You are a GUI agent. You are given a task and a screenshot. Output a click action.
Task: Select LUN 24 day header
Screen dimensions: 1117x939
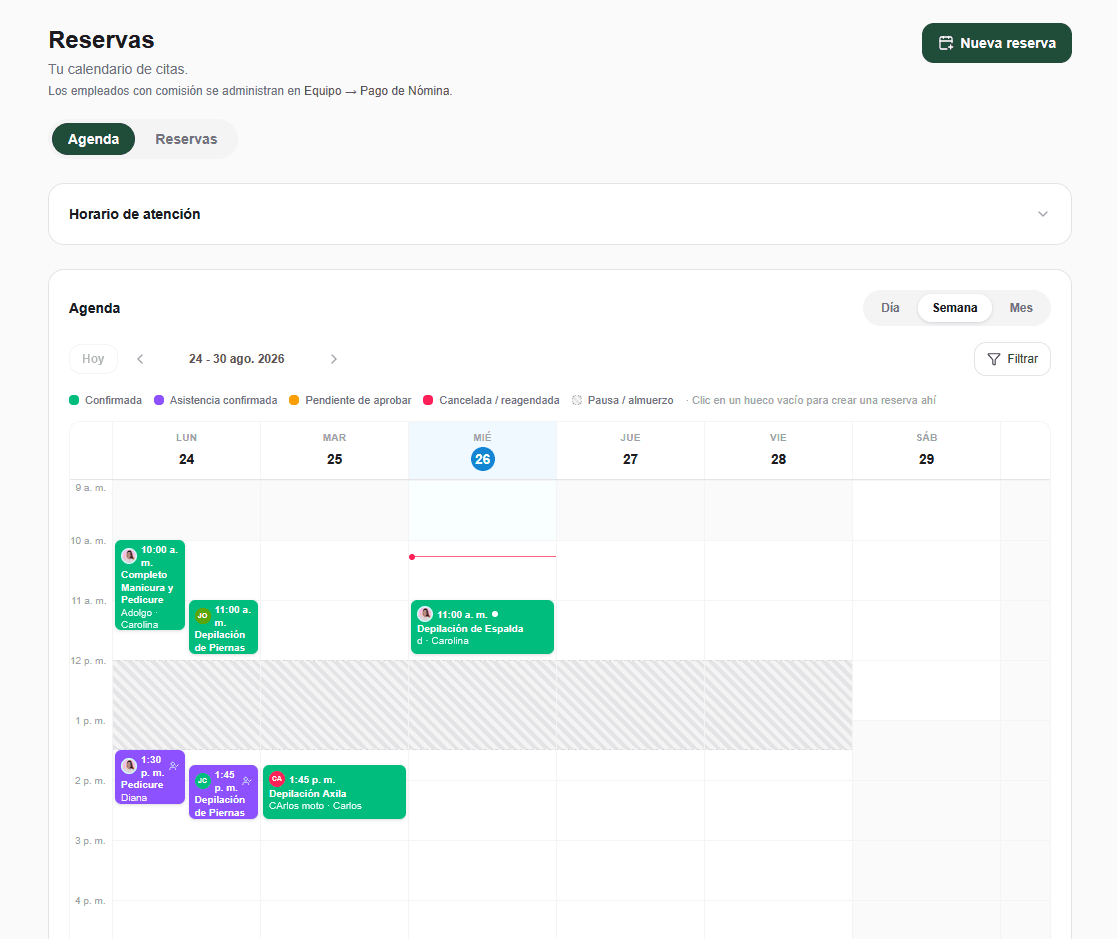click(187, 450)
